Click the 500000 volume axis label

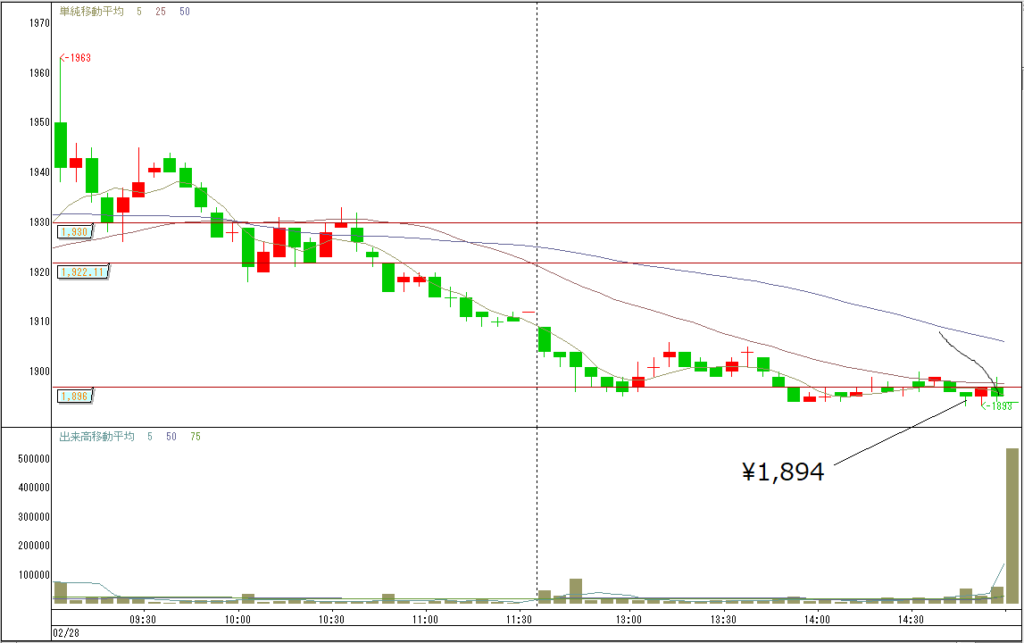[x=34, y=459]
